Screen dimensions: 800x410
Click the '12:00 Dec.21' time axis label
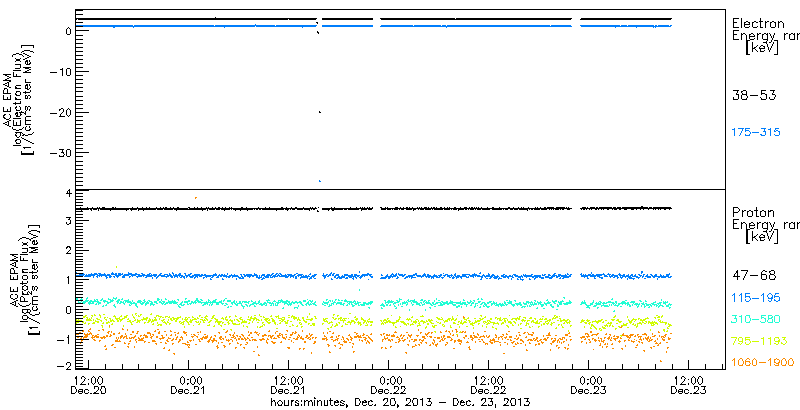point(289,385)
